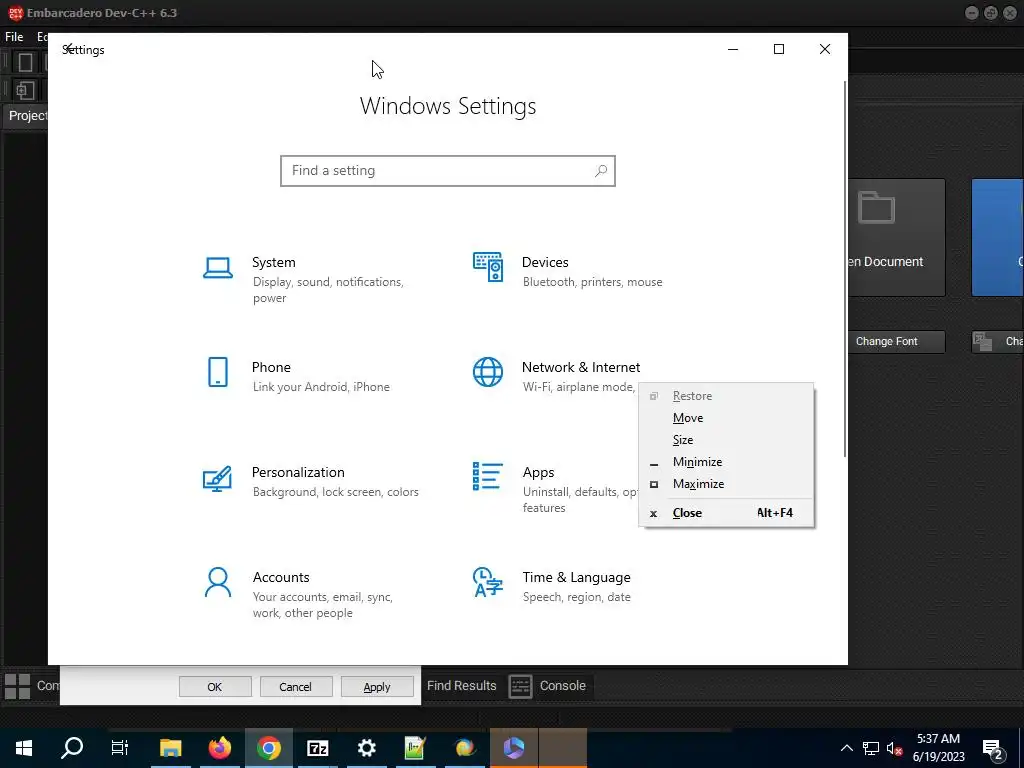Click the search magnifier in Find a setting
Screen dimensions: 1024x768
click(x=601, y=170)
